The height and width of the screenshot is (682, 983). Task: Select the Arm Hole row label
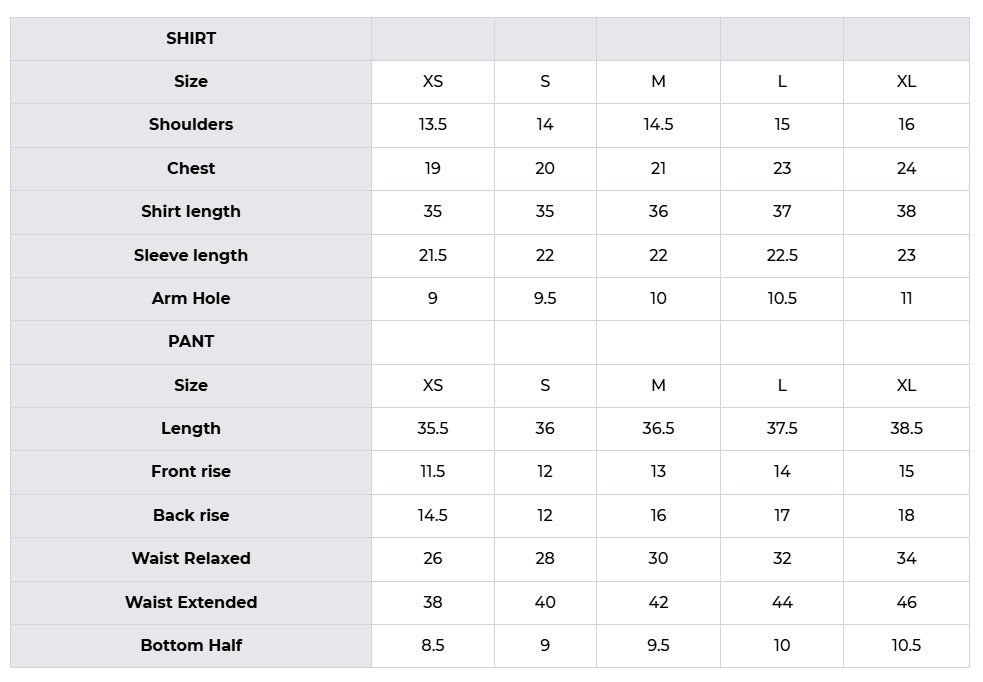point(191,299)
